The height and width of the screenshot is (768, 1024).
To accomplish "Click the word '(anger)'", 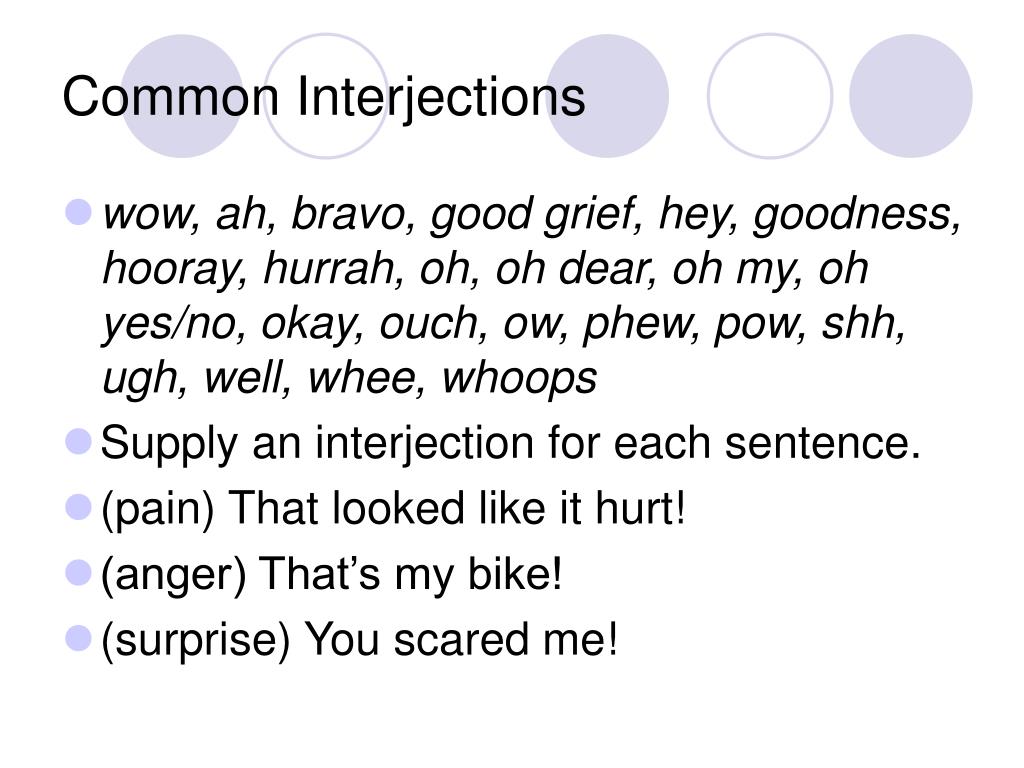I will tap(174, 575).
